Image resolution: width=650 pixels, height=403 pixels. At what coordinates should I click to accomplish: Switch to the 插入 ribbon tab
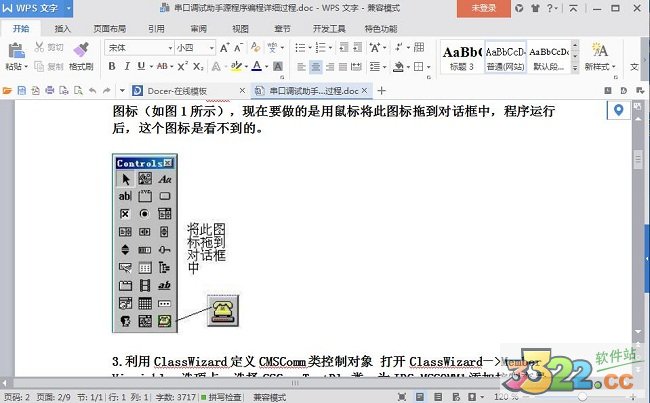pyautogui.click(x=63, y=29)
